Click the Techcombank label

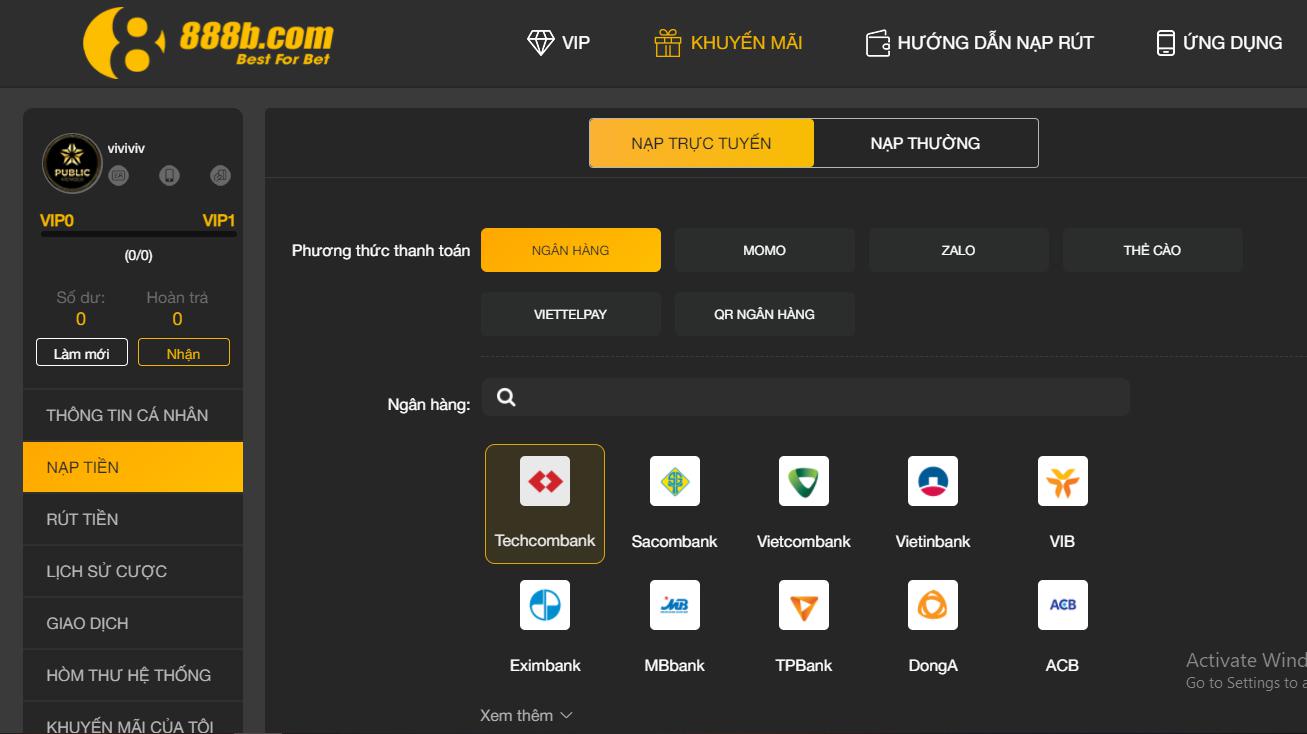click(x=545, y=541)
